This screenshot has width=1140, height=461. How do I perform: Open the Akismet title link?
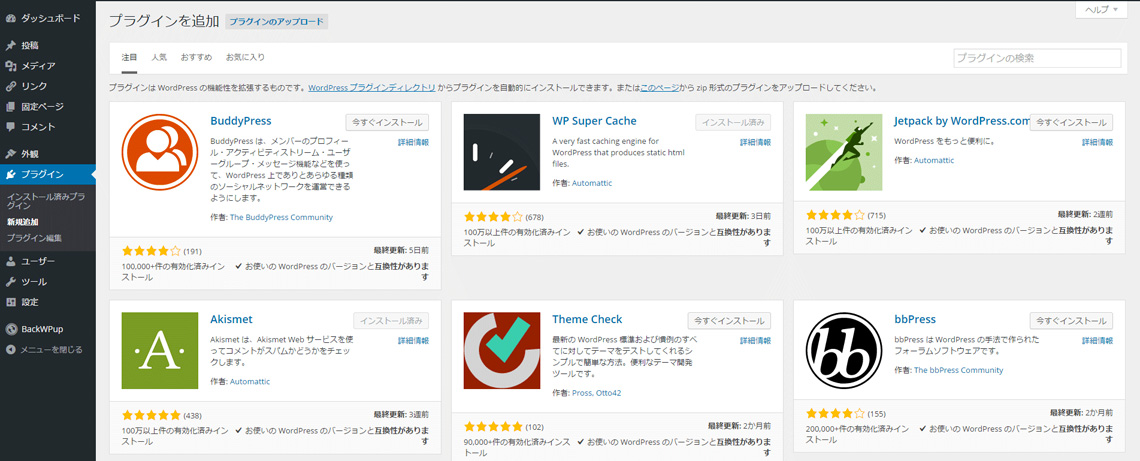[x=231, y=319]
